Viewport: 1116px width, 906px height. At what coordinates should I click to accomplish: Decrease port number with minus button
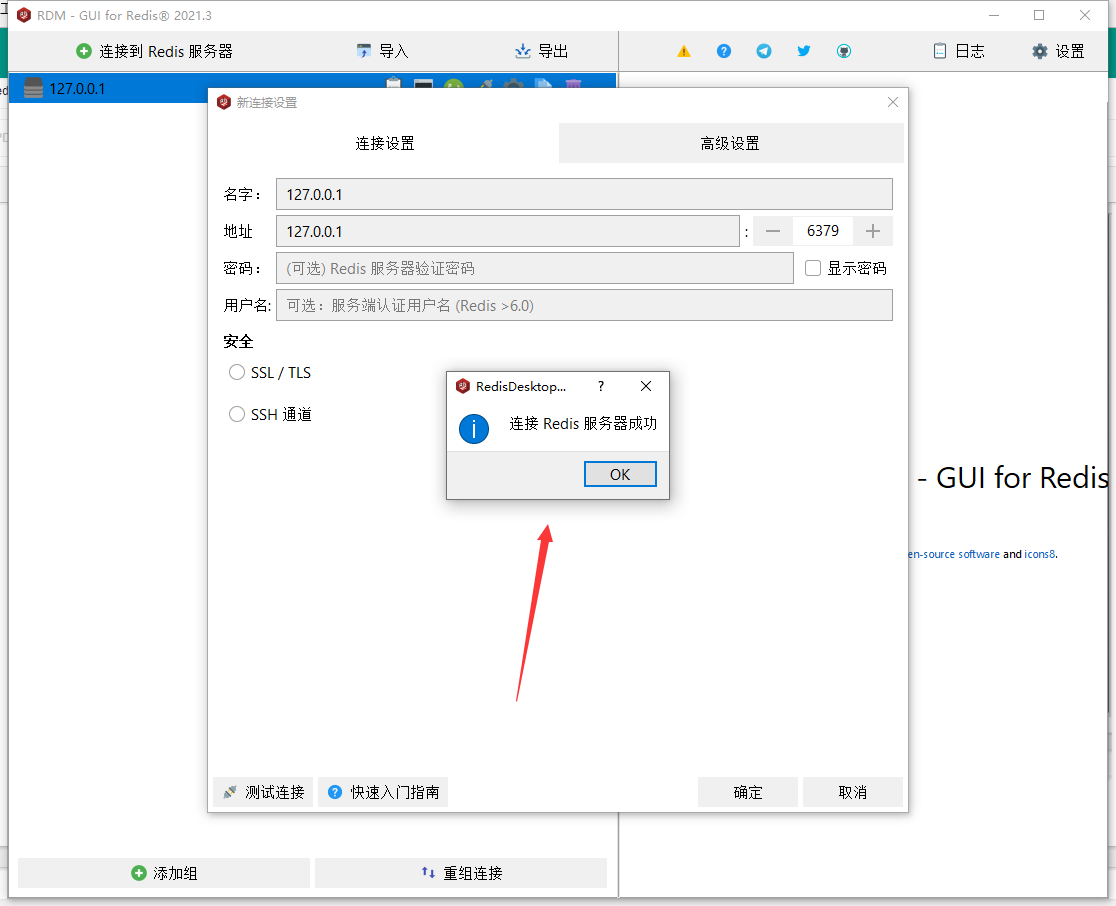pos(772,231)
